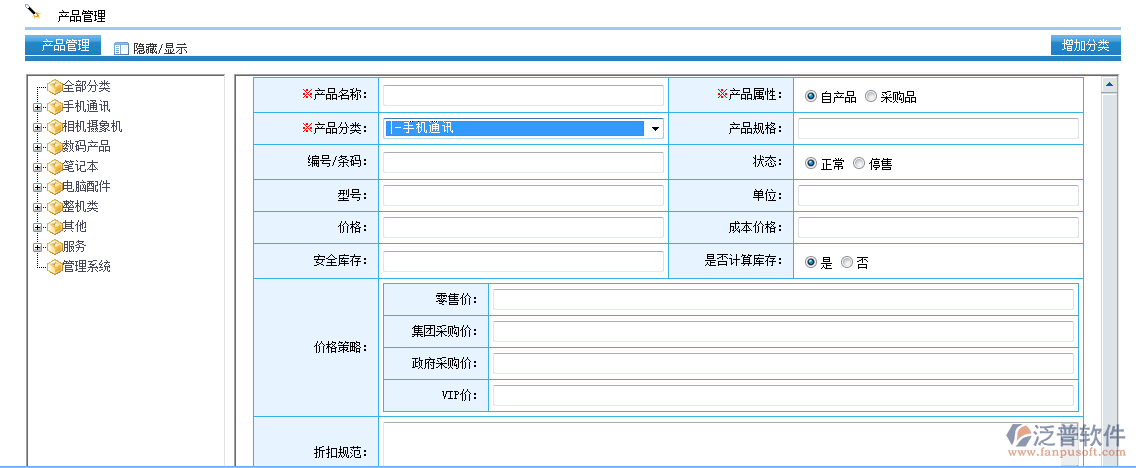Click the pencil icon beside 产品管理 title

(x=33, y=13)
